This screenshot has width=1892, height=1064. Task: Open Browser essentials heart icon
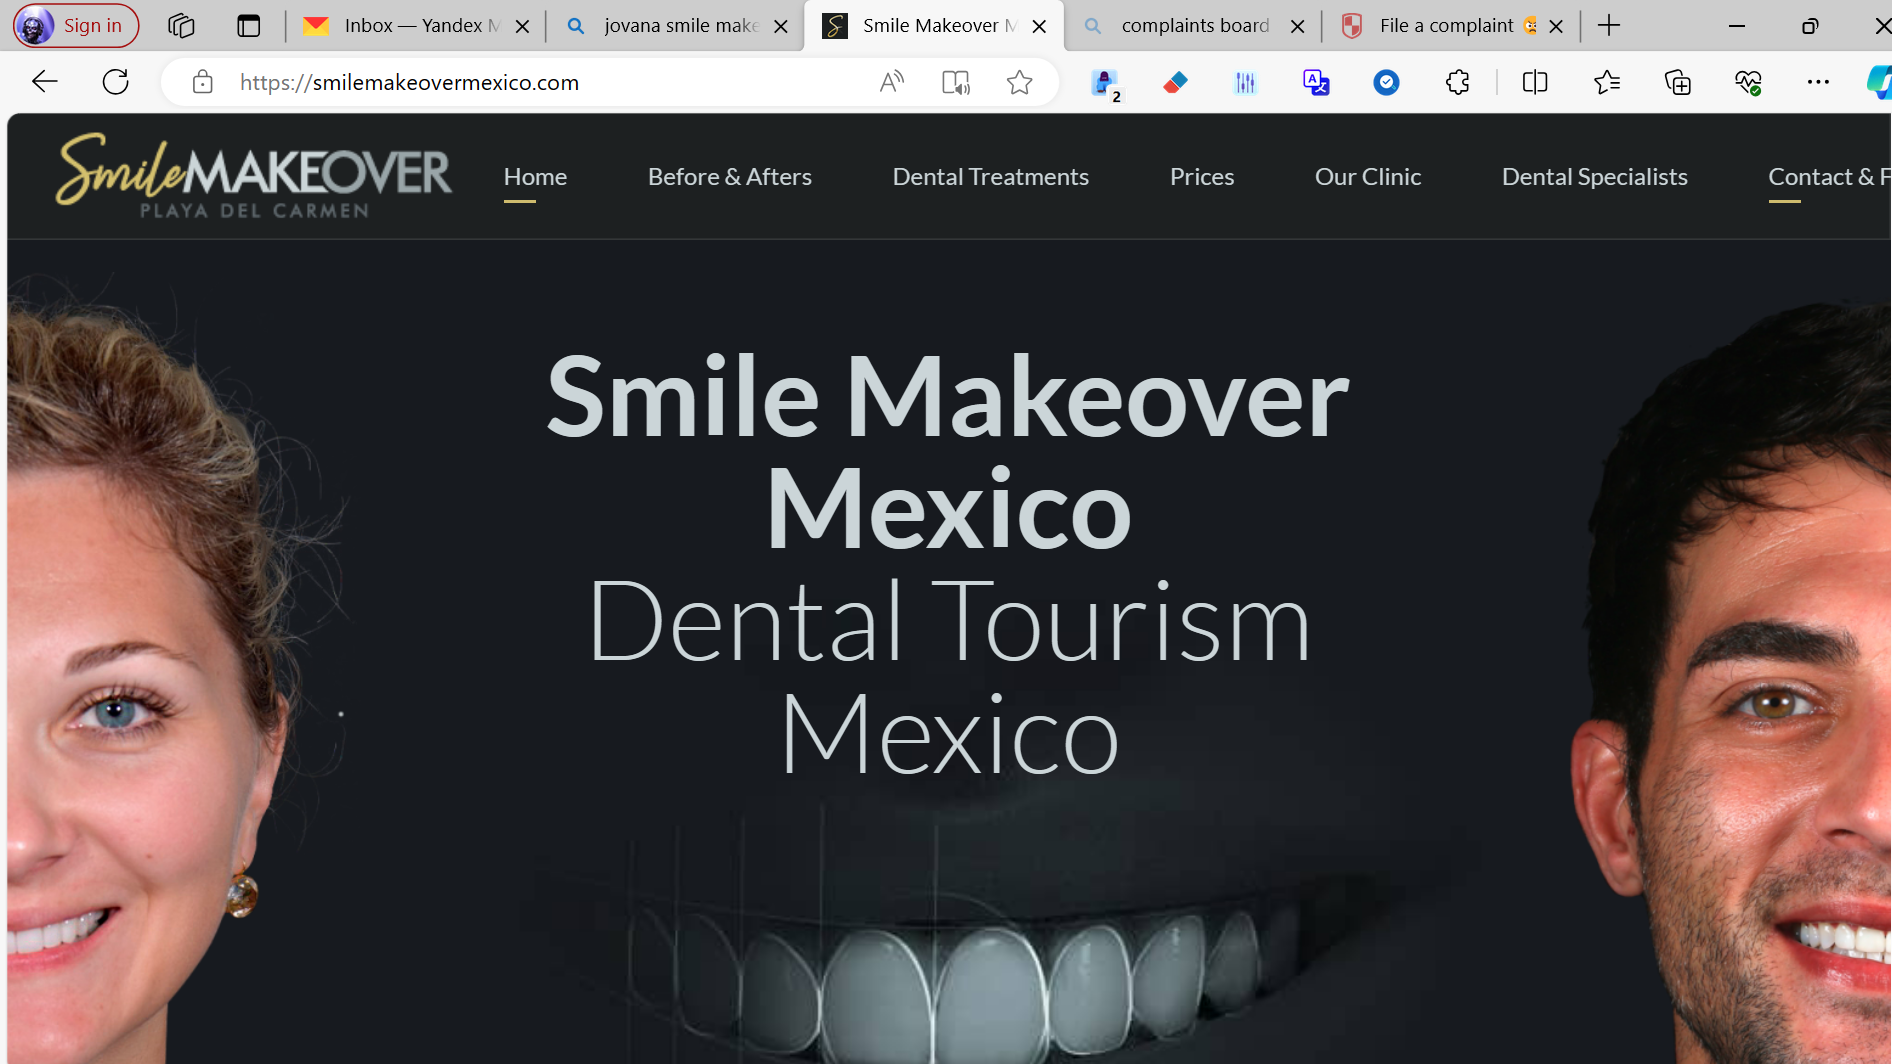[x=1748, y=82]
